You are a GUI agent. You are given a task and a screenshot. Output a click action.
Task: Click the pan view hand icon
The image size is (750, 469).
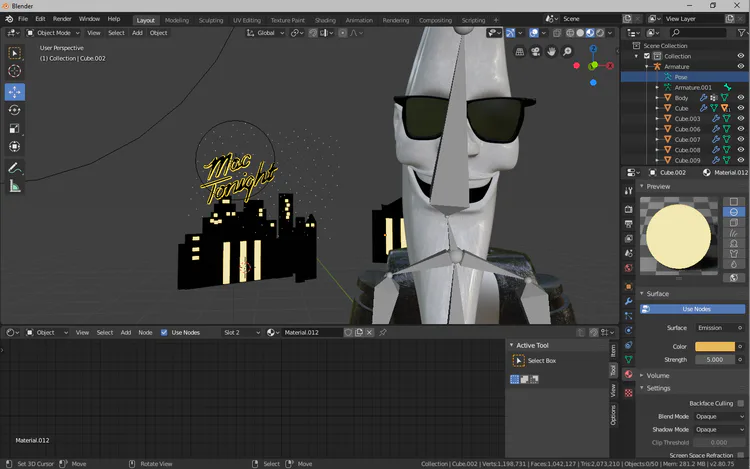click(x=551, y=52)
